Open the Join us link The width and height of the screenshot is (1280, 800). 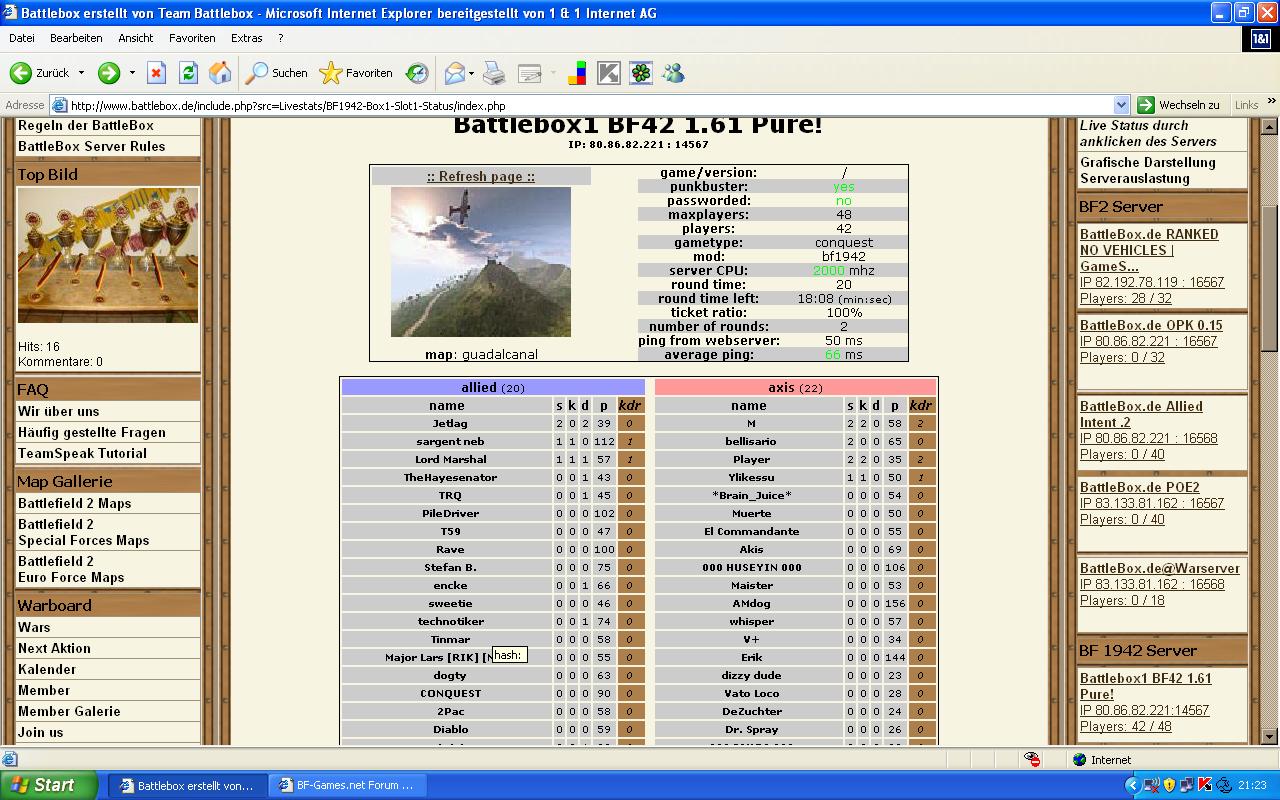[40, 732]
